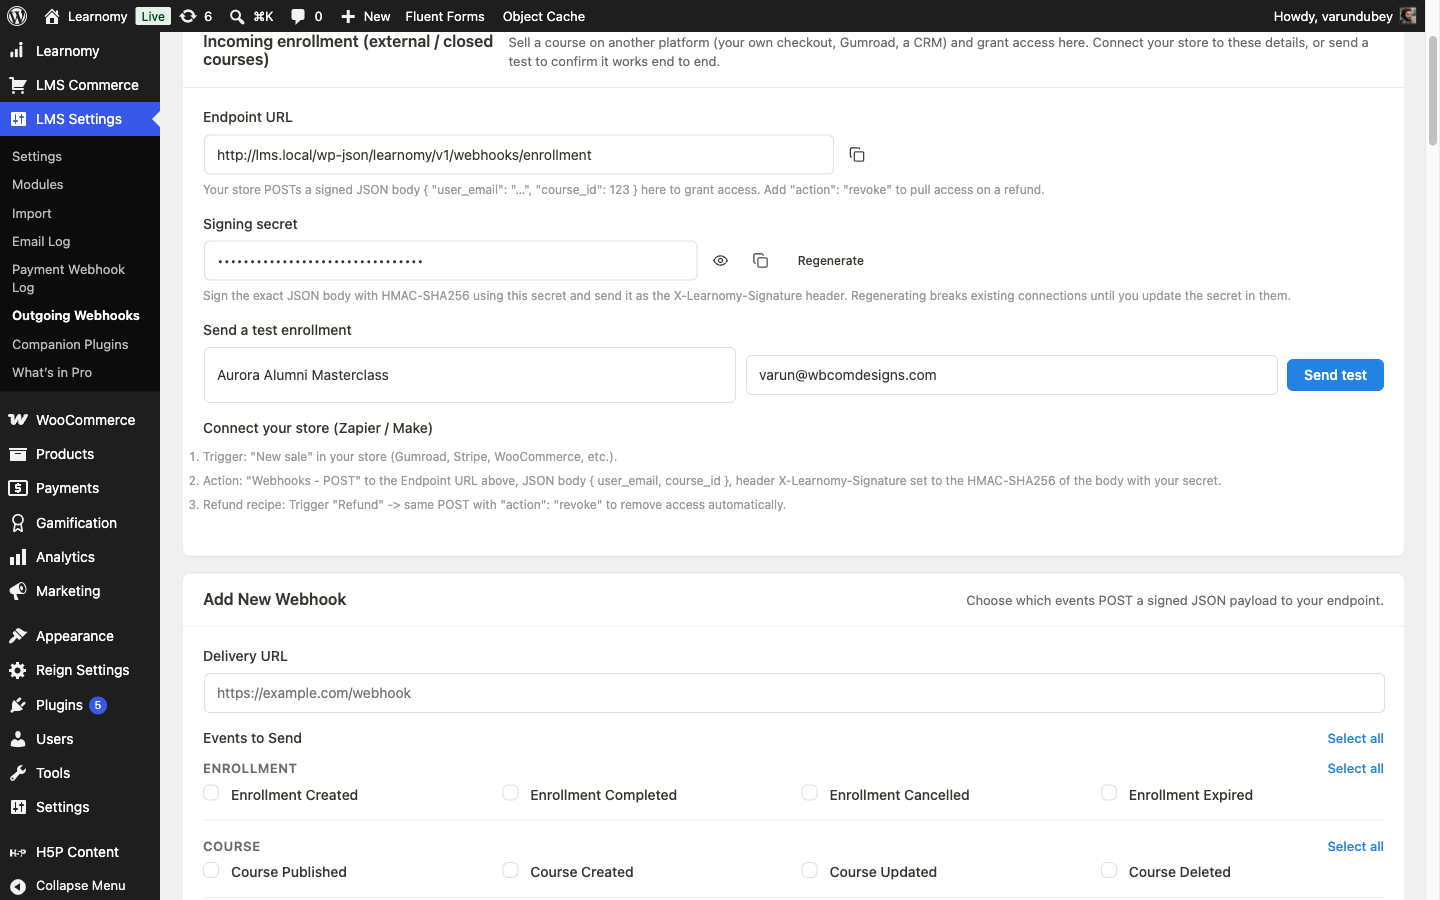Copy the Endpoint URL with copy icon
Screen dimensions: 1440x900
pyautogui.click(x=857, y=155)
